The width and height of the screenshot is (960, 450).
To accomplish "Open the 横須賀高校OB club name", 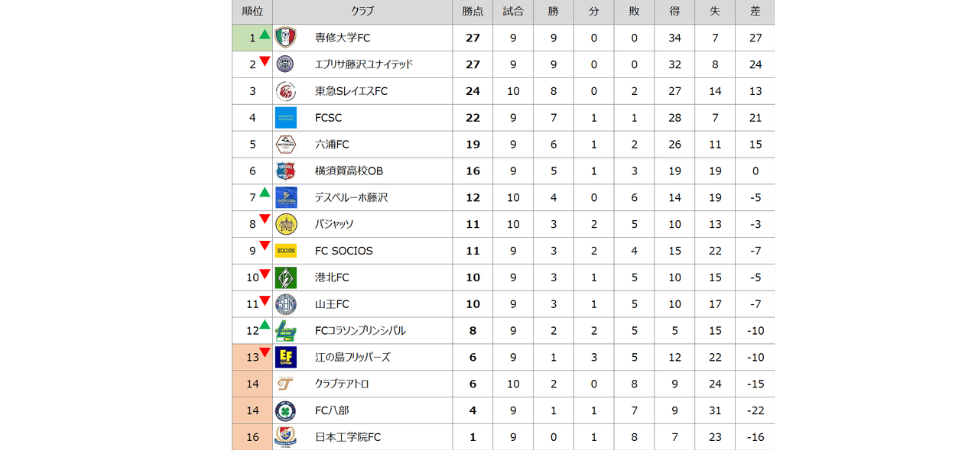I will [x=349, y=171].
